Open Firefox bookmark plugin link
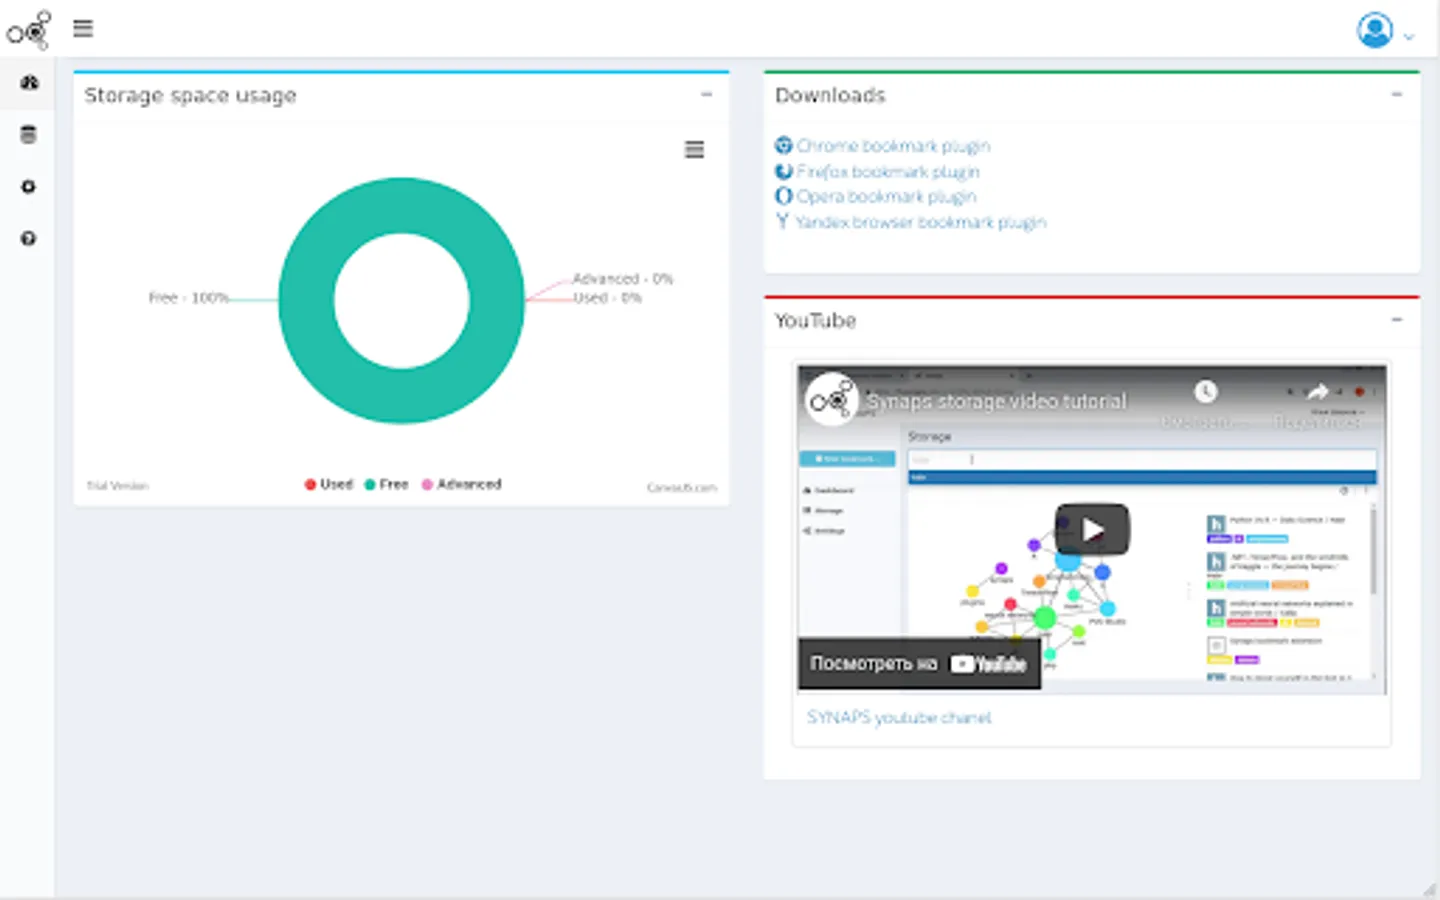 coord(888,172)
